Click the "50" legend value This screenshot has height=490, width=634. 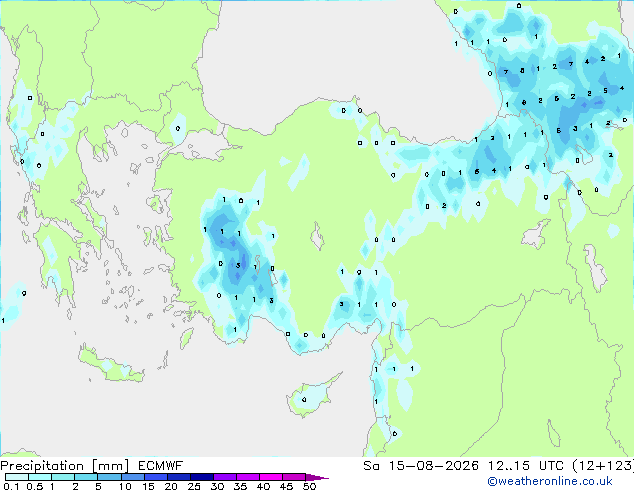pyautogui.click(x=309, y=486)
